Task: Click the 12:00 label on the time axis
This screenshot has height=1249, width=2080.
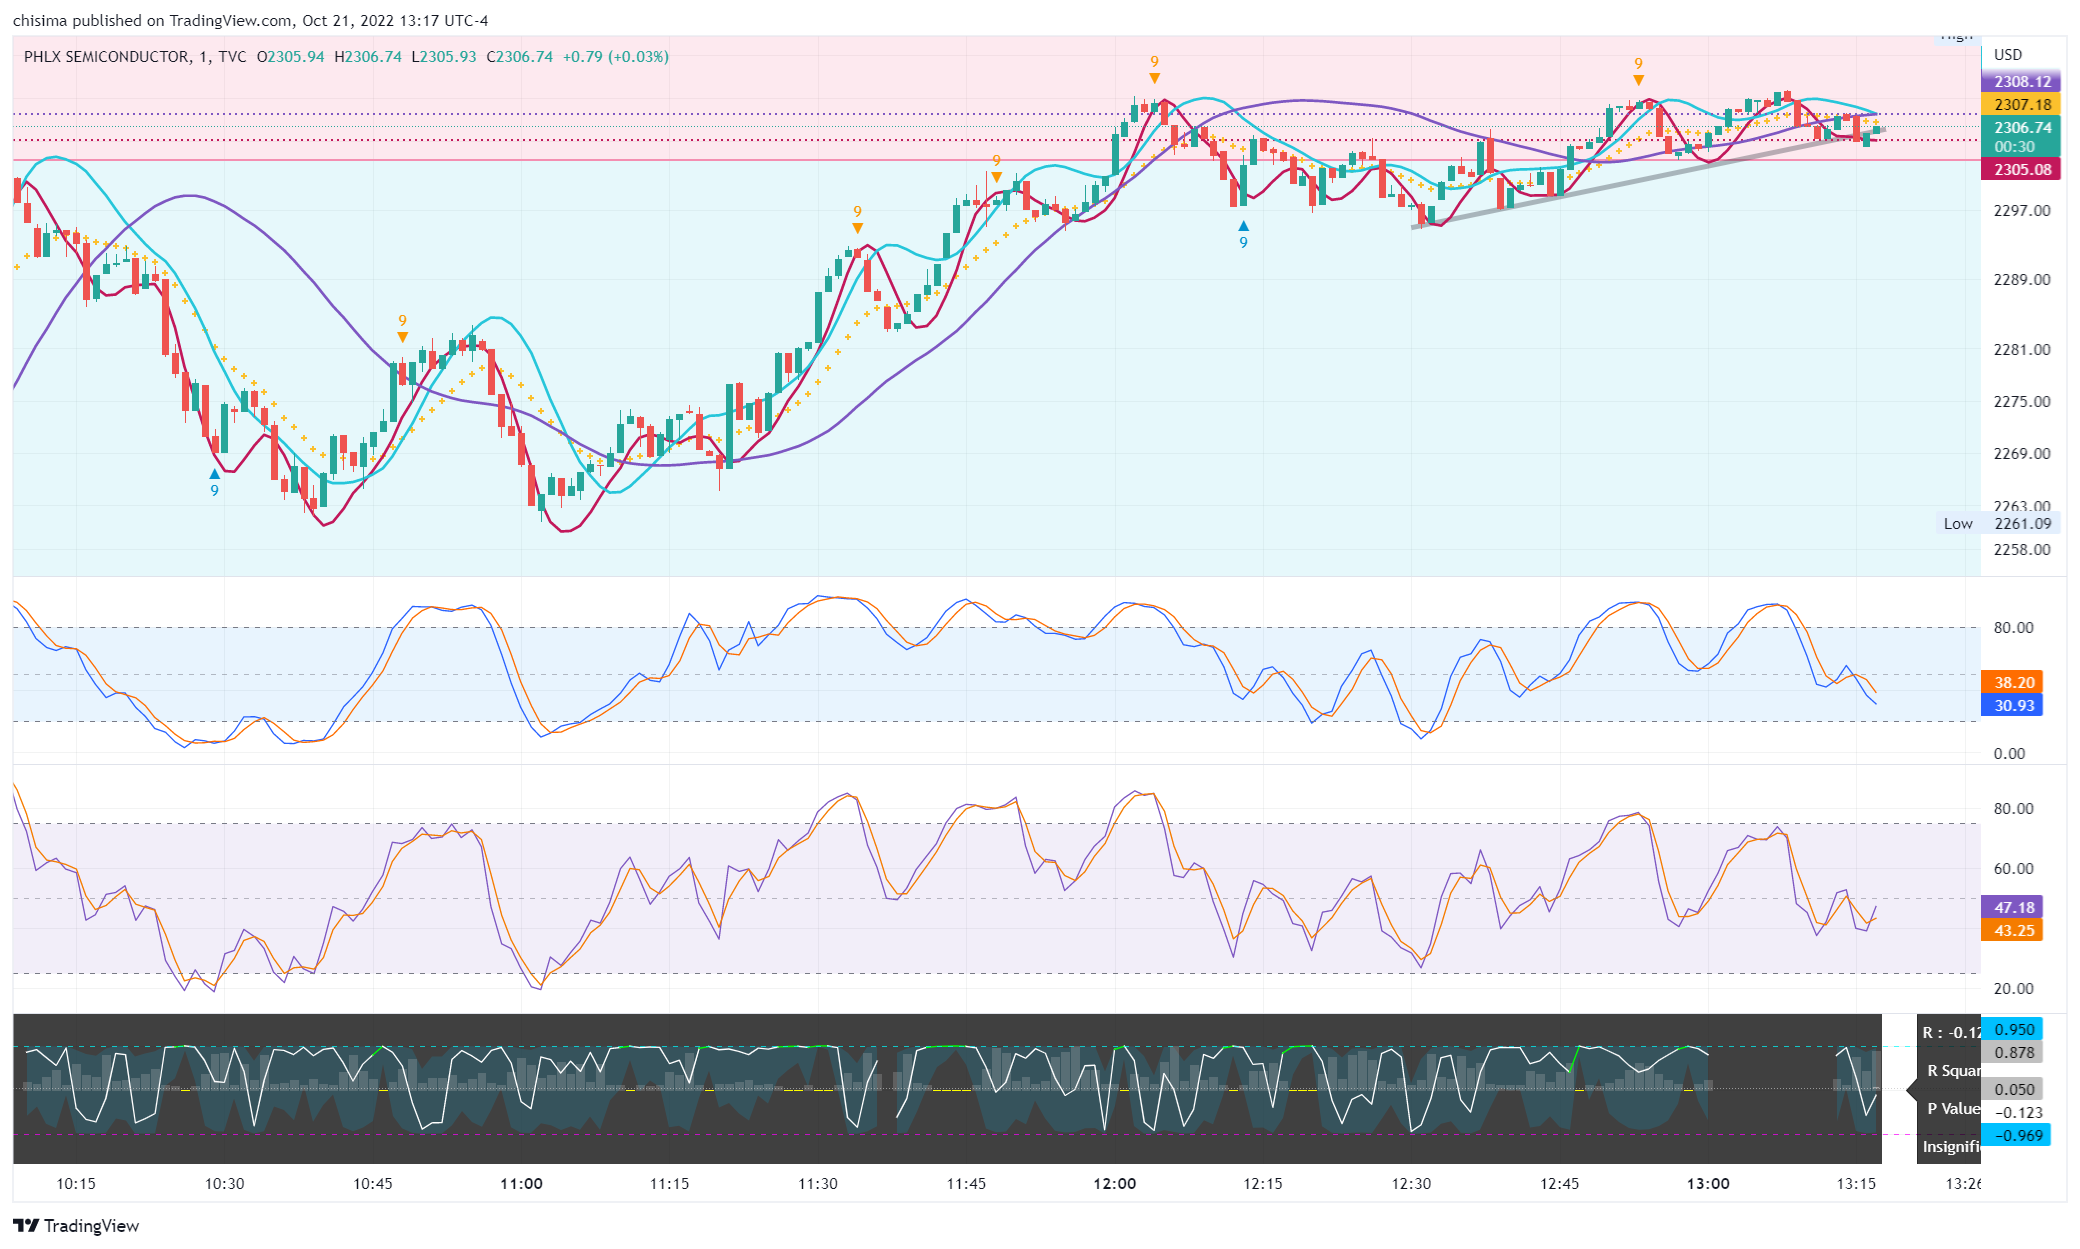Action: point(1114,1184)
